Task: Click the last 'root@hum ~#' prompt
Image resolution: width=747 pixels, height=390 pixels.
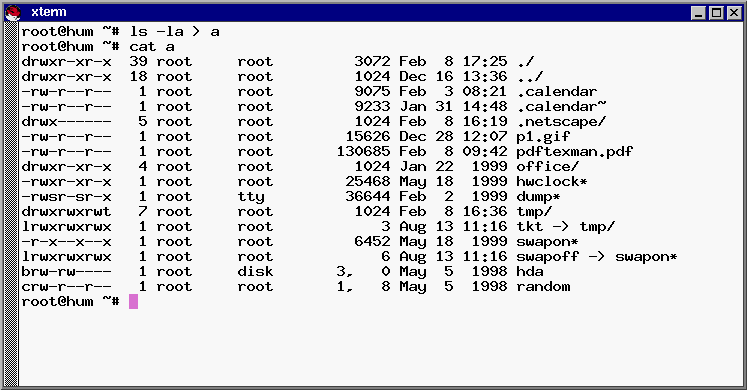Action: click(x=71, y=301)
